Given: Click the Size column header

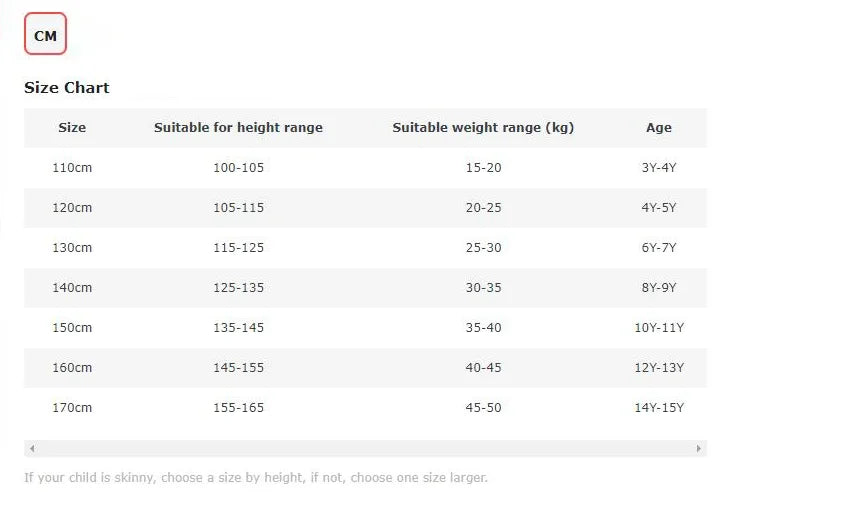Looking at the screenshot, I should click(72, 128).
